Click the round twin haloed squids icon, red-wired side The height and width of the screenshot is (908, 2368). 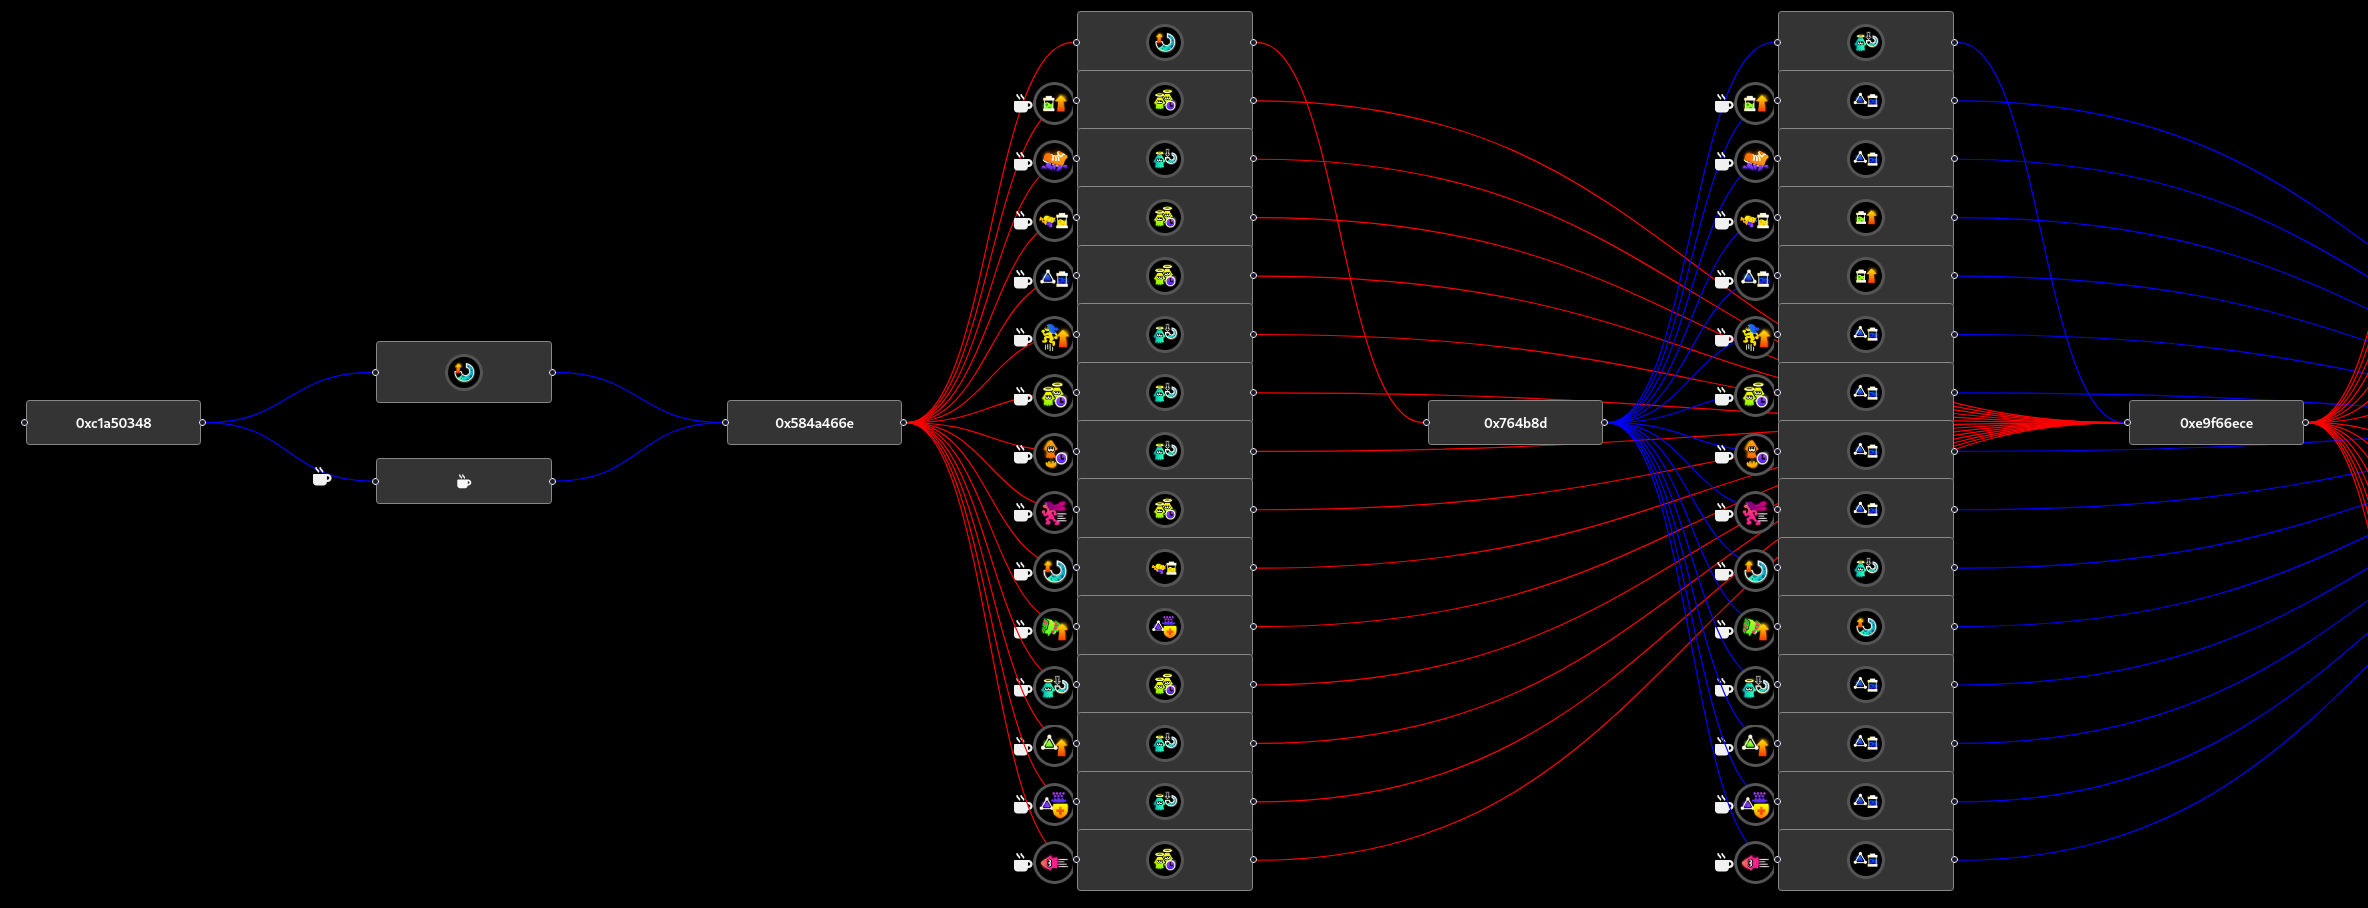click(1054, 394)
